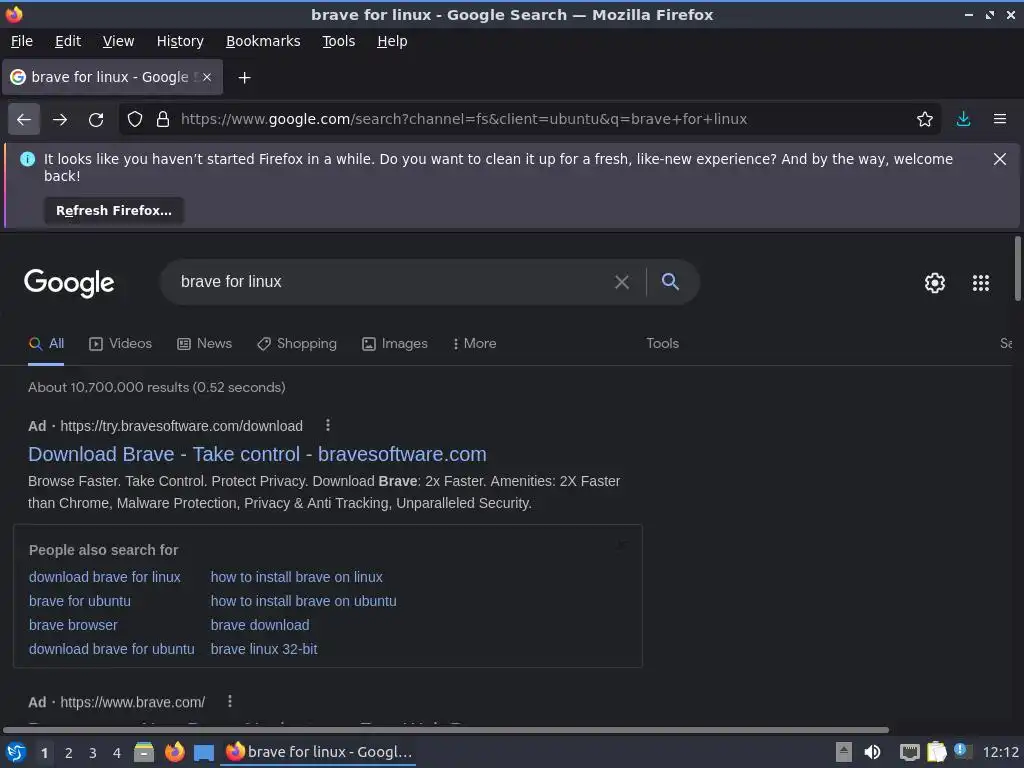Search 'download brave for ubuntu' suggestion

[112, 649]
